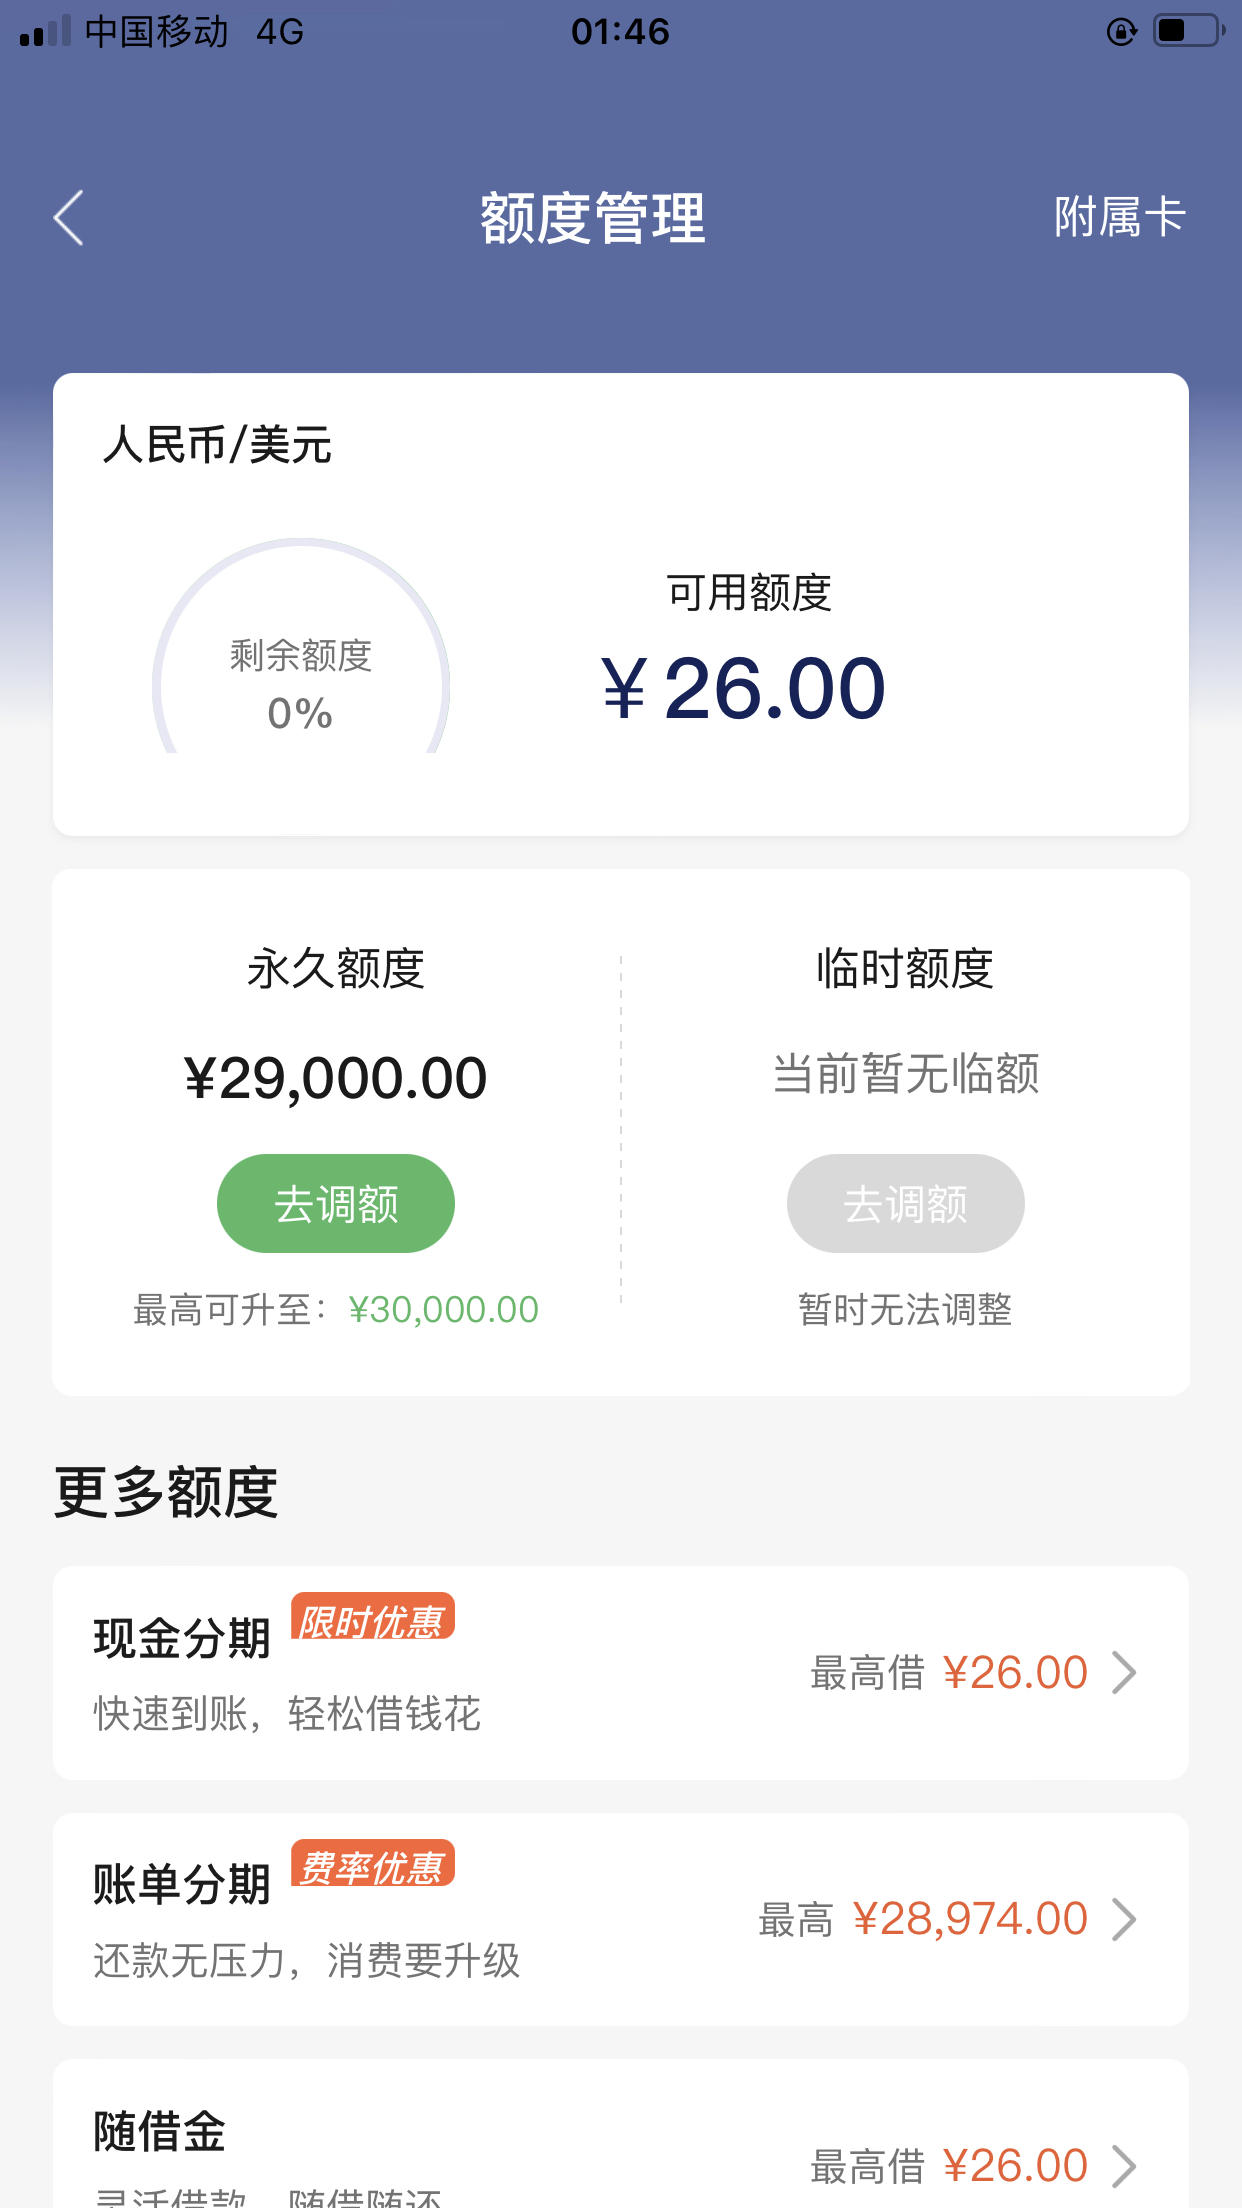Open the 附属卡 page
The height and width of the screenshot is (2208, 1242).
point(1120,217)
